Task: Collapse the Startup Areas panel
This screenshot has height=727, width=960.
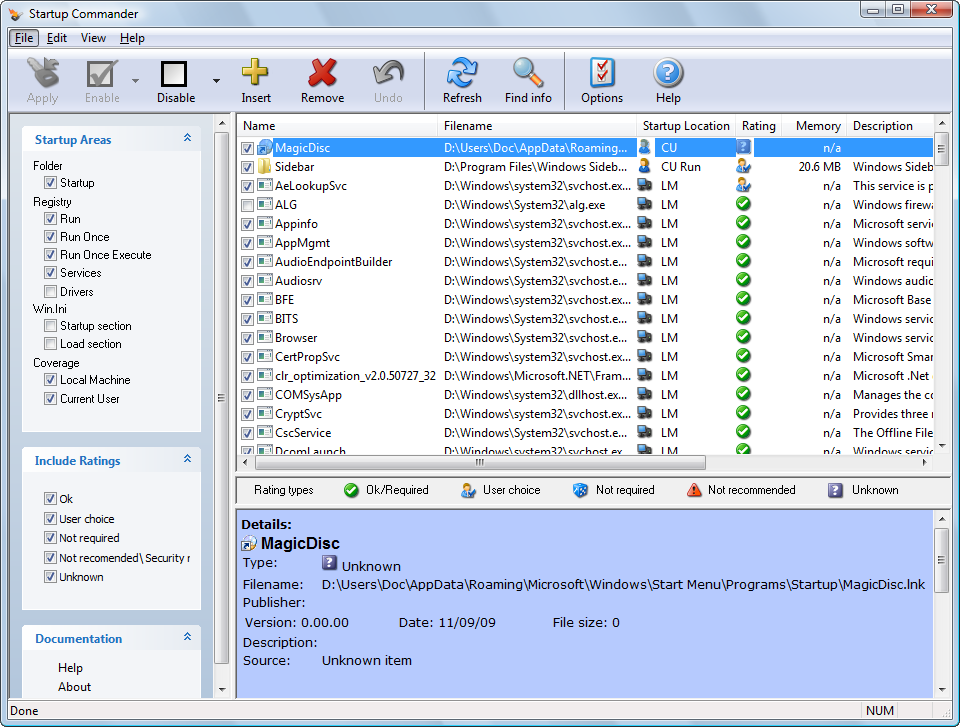Action: [x=187, y=139]
